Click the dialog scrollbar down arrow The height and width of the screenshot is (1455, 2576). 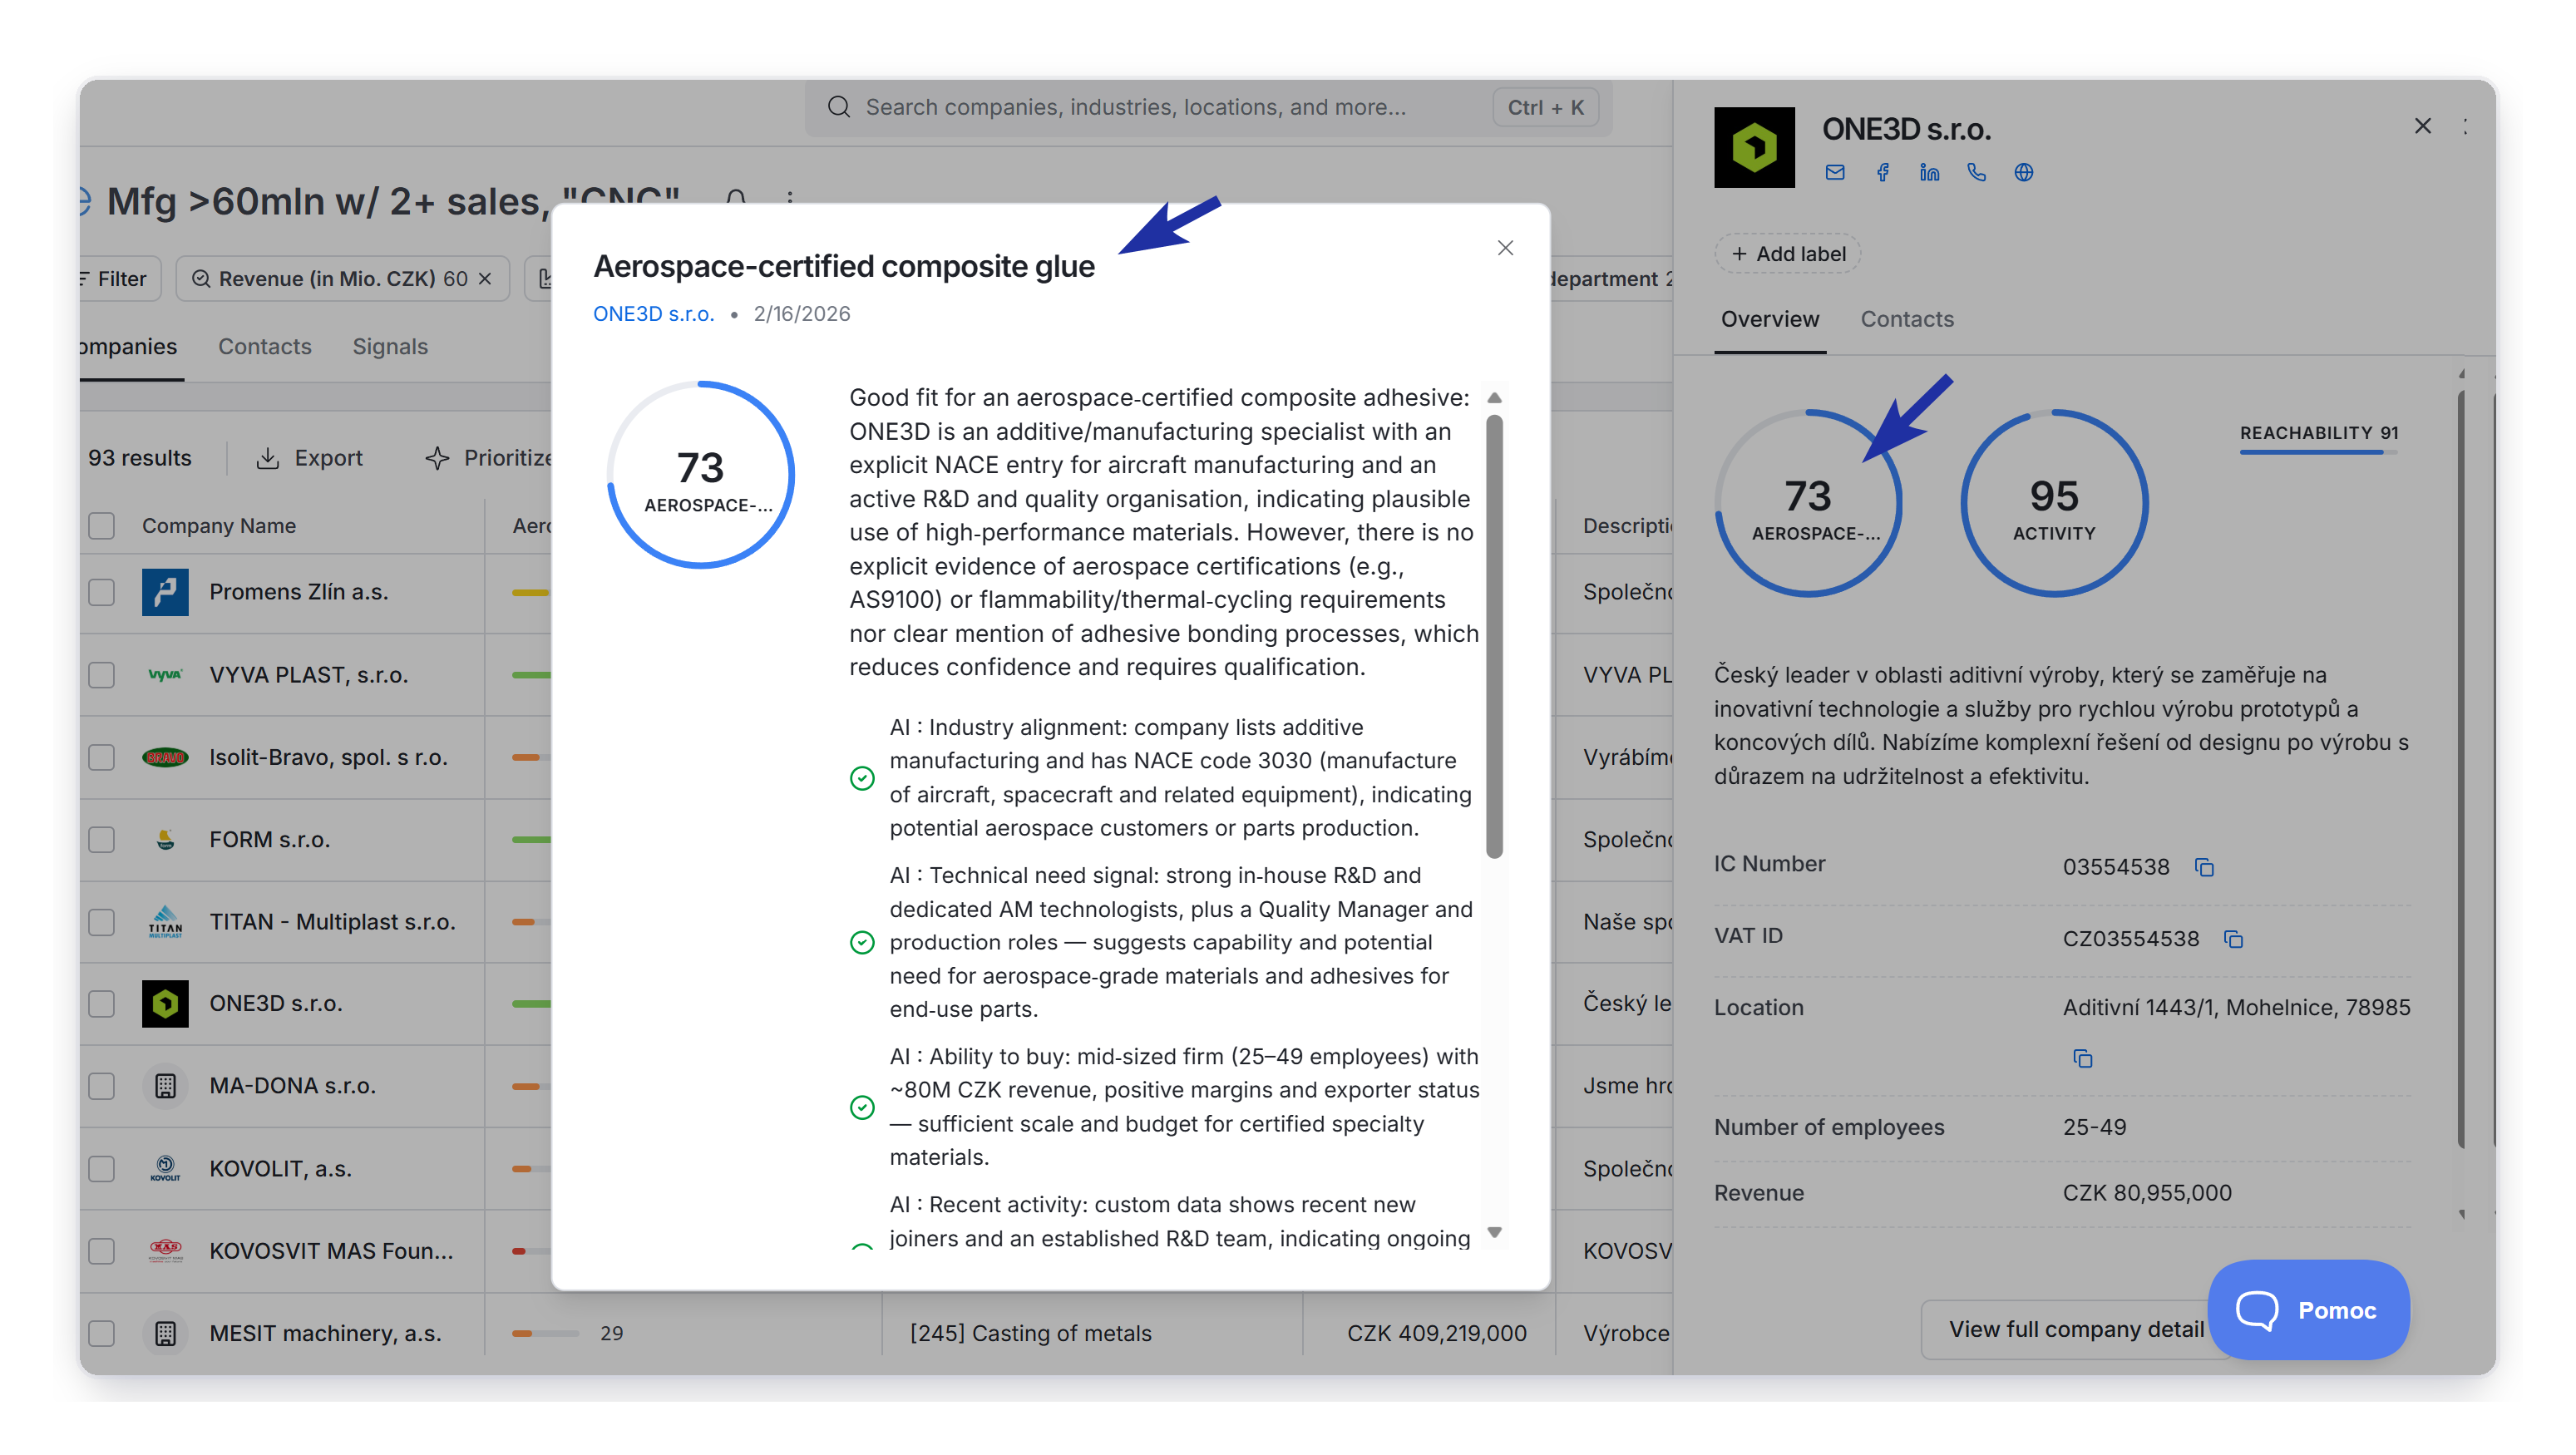(x=1495, y=1232)
